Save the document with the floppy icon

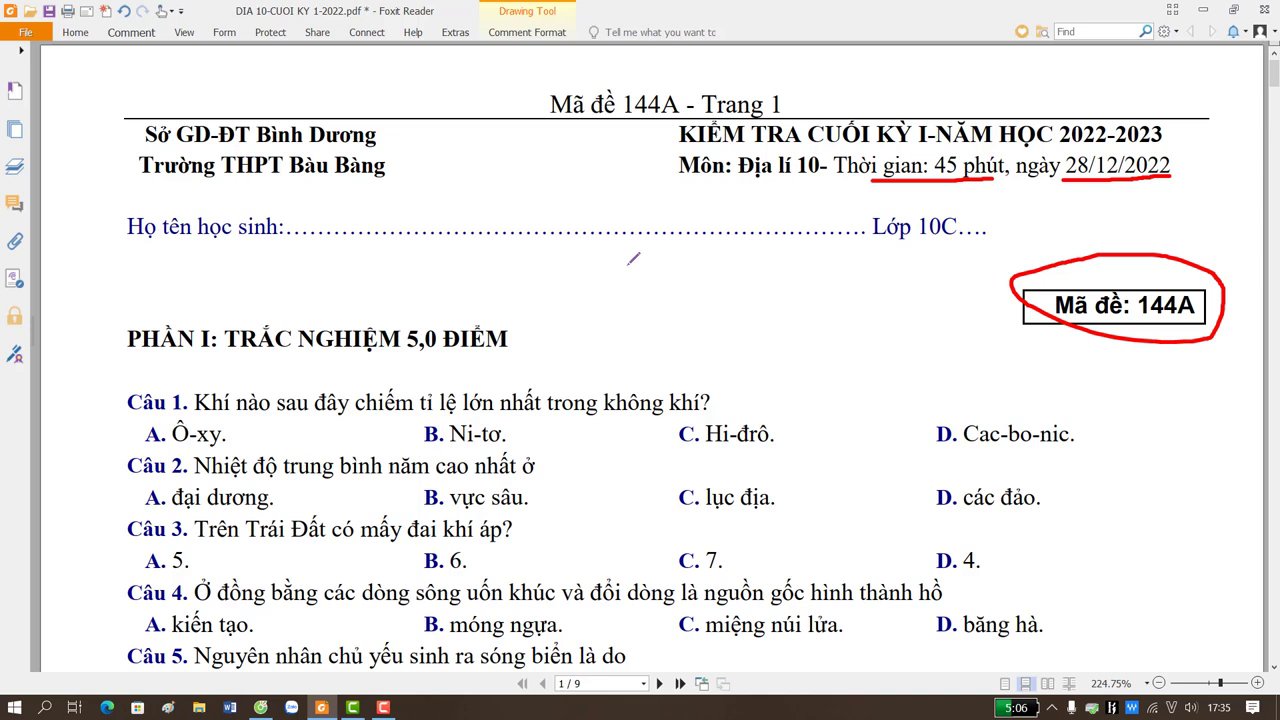[49, 11]
